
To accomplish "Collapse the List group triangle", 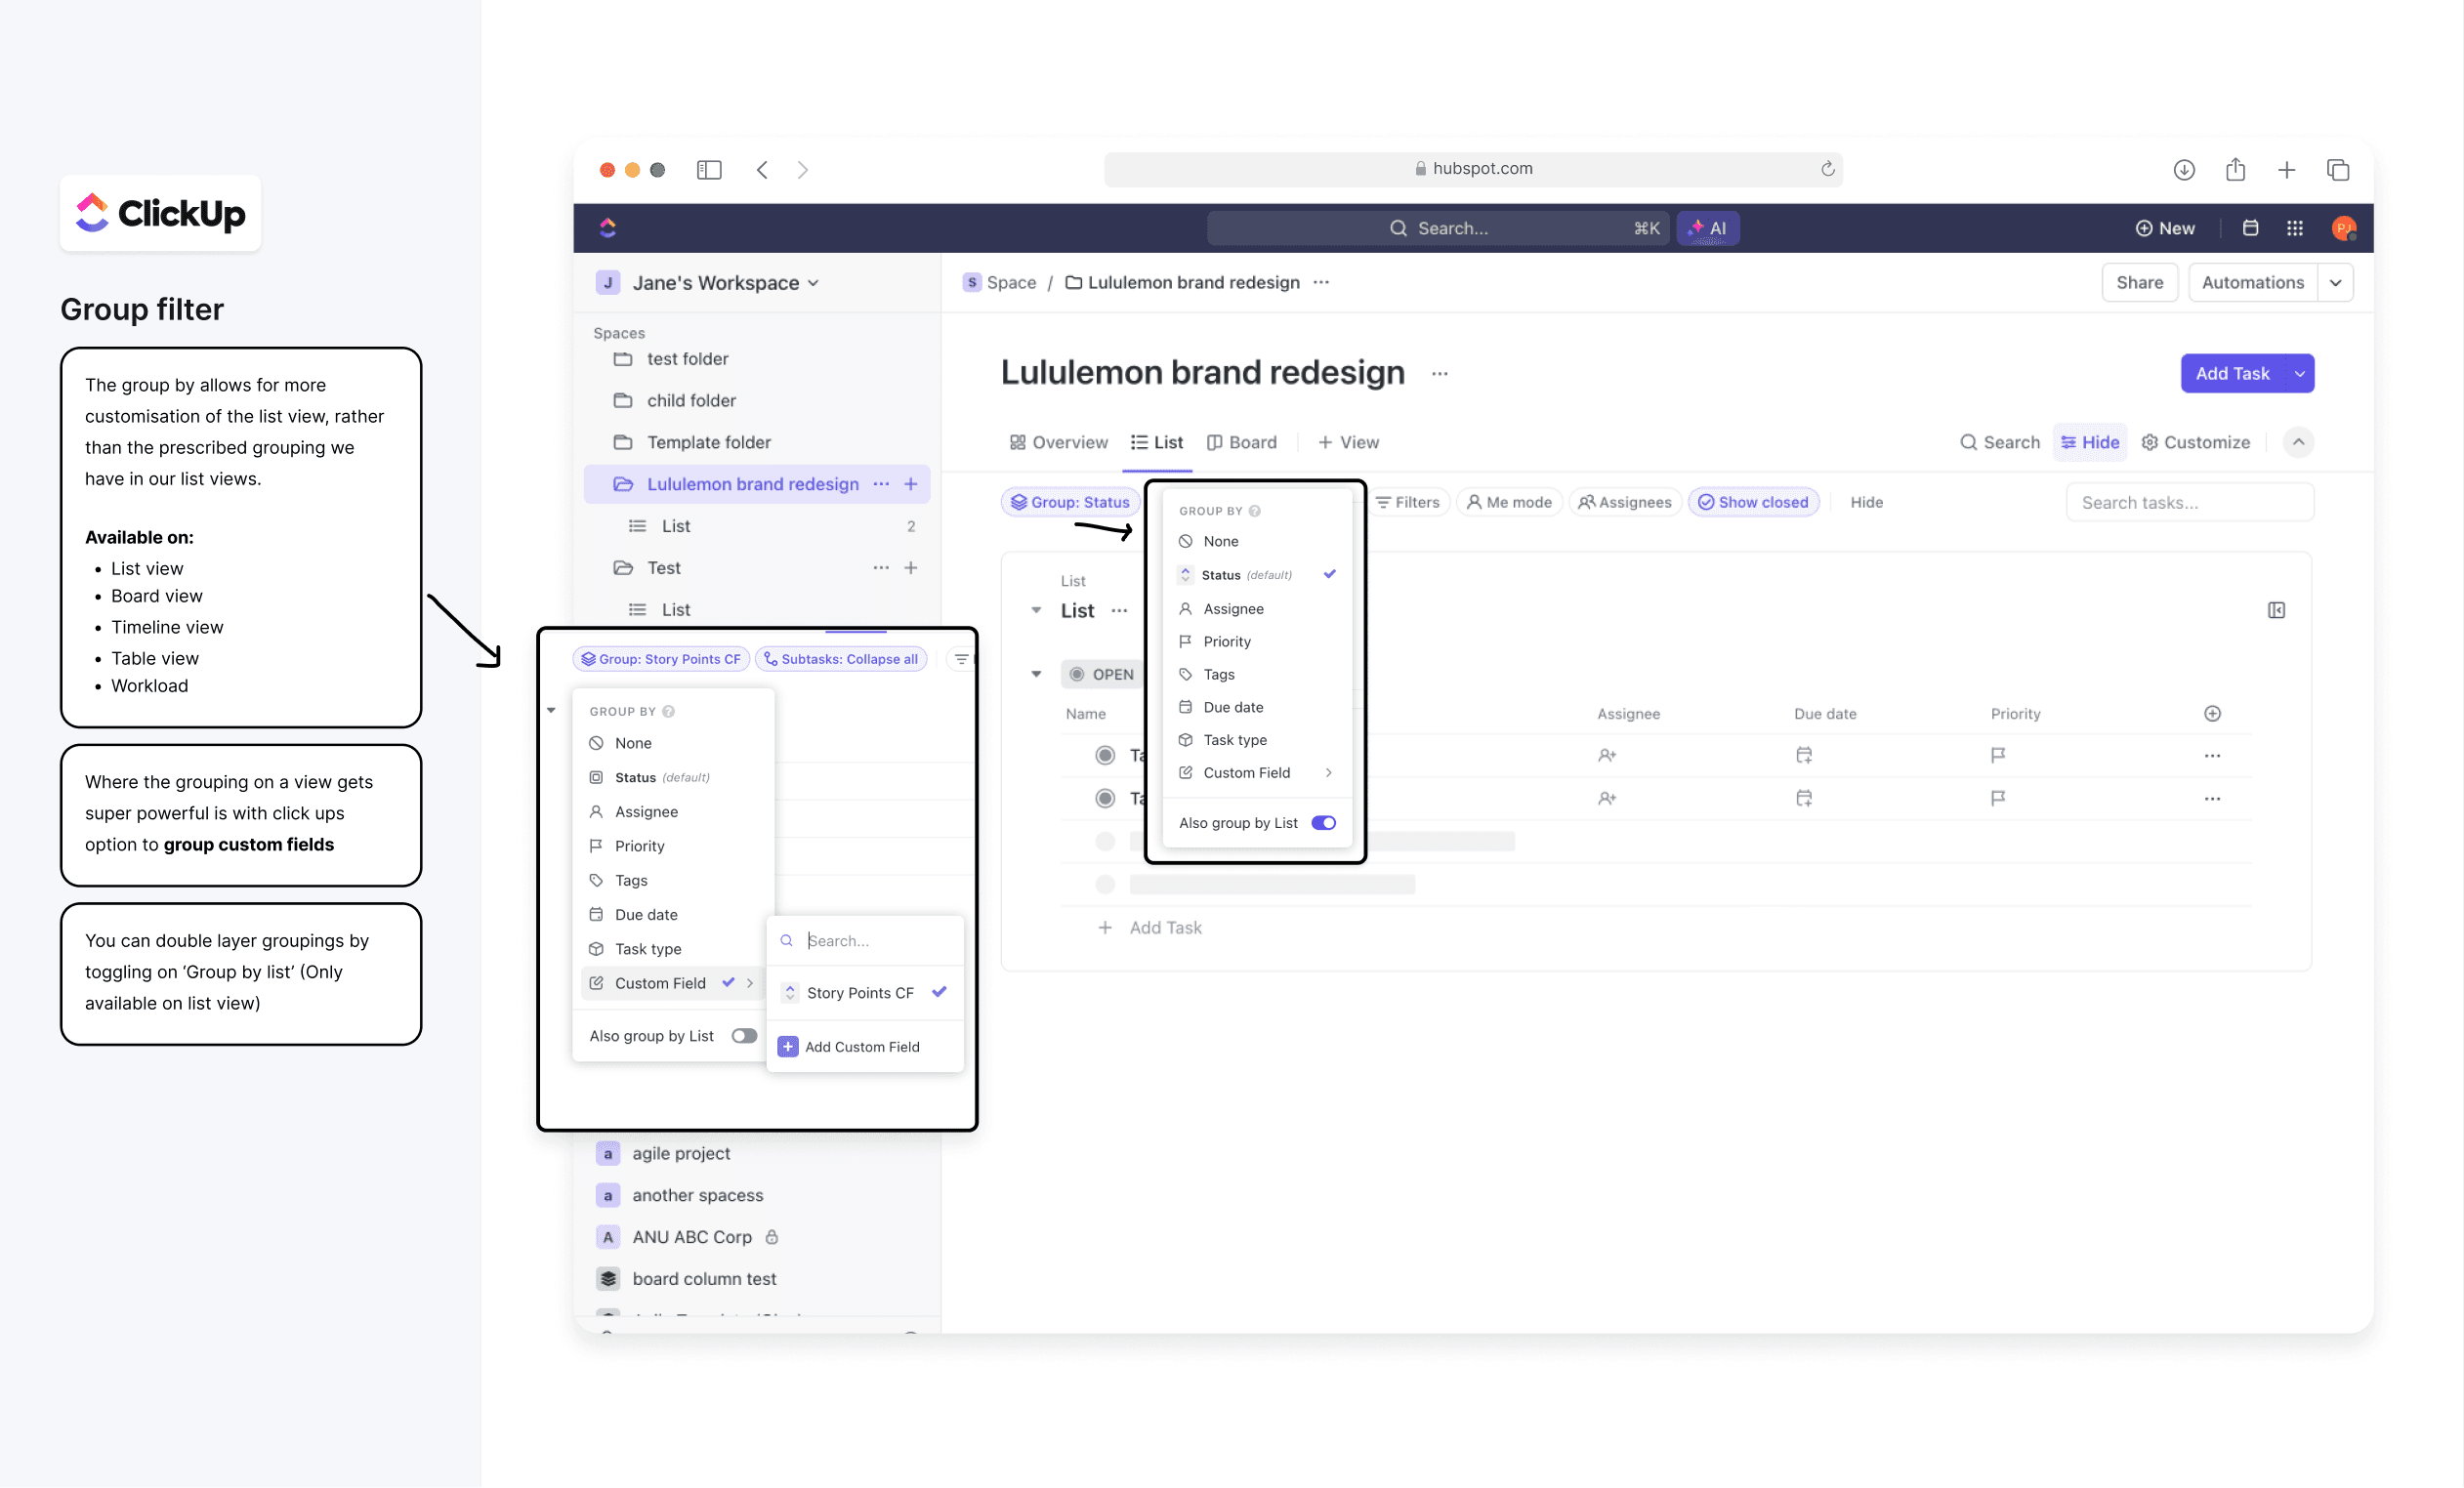I will (1036, 610).
